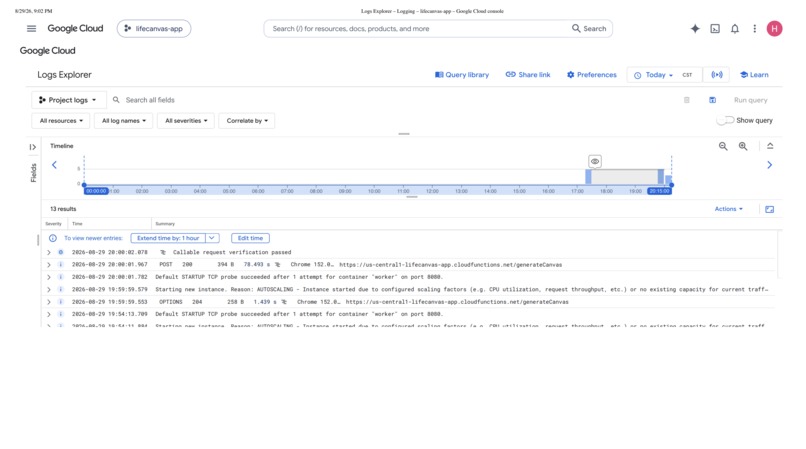Screen dimensions: 806x449
Task: Toggle the Show query switch
Action: [x=725, y=120]
